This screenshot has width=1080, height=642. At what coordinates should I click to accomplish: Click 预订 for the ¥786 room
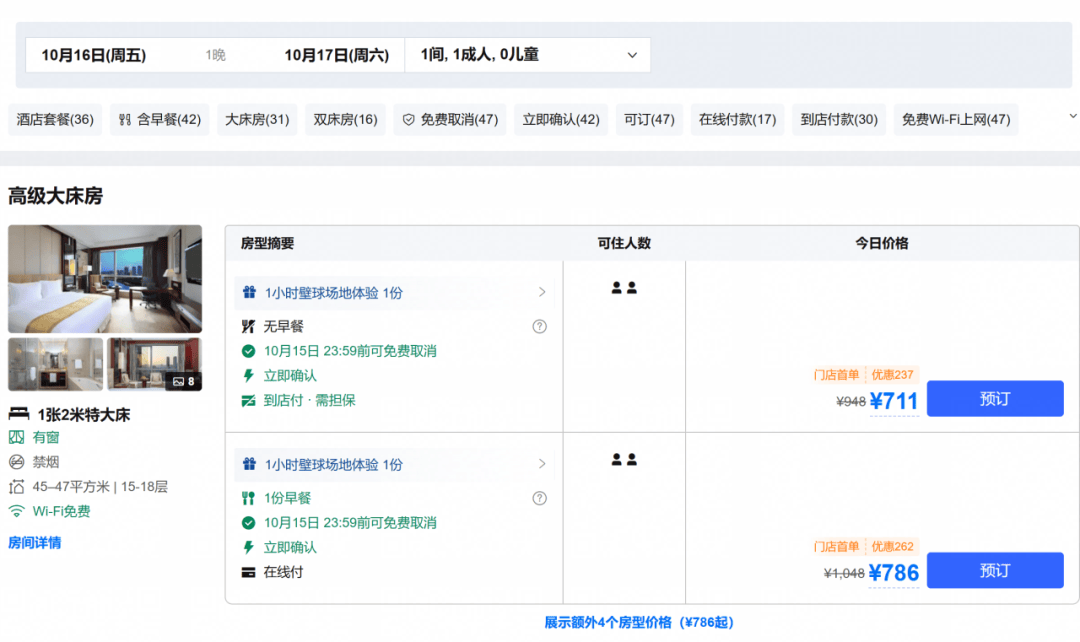point(995,570)
